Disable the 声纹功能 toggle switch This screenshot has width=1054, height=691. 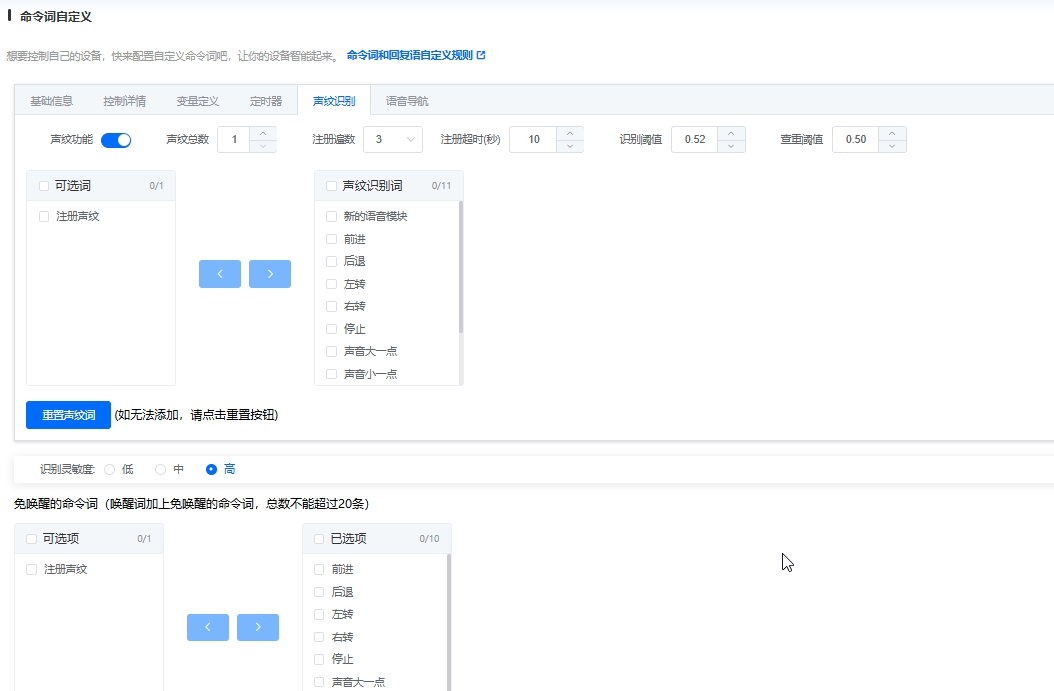coord(116,140)
